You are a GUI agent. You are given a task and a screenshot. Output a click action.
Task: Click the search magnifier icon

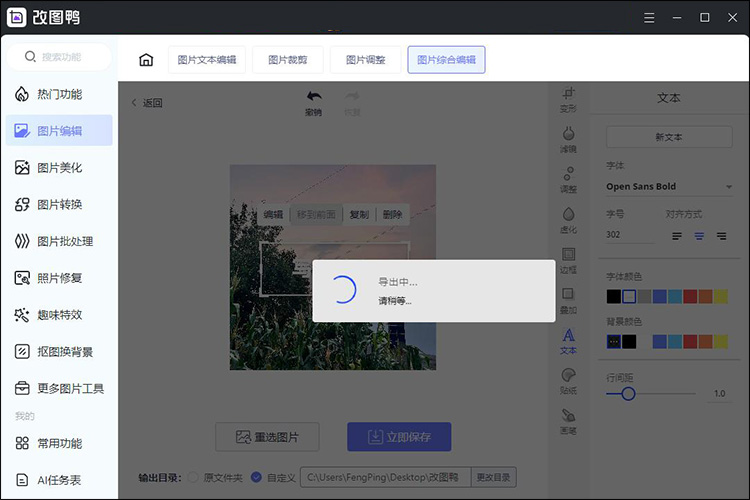point(30,56)
